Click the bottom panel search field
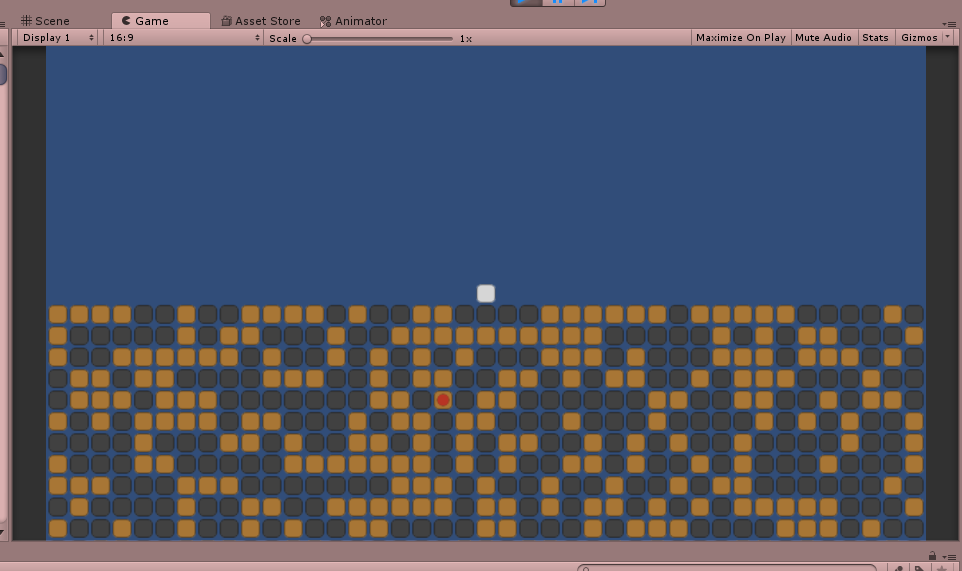The height and width of the screenshot is (571, 962). [x=726, y=568]
